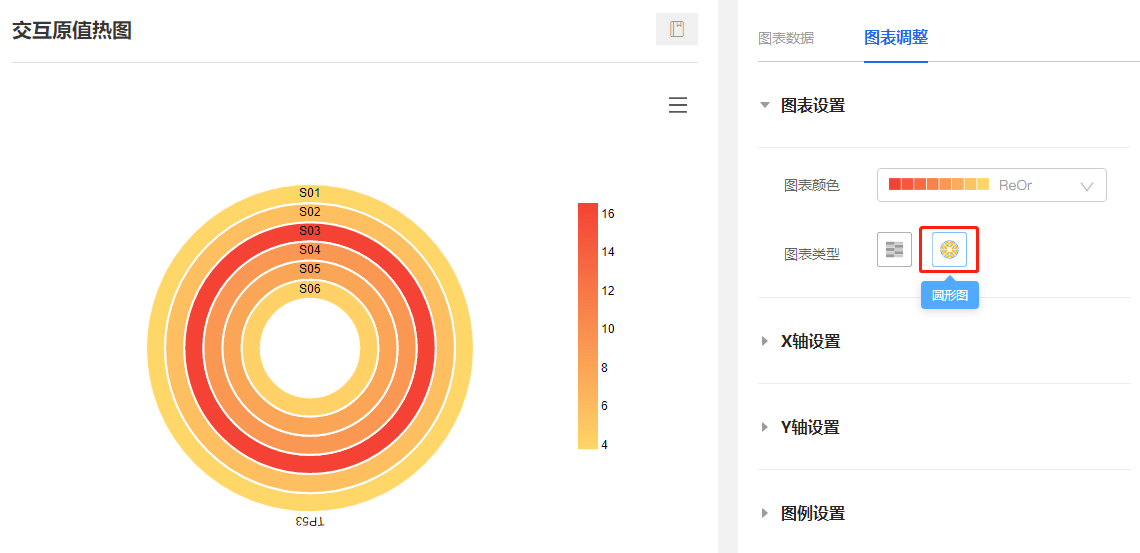Click the heatmap color legend bar
Viewport: 1140px width, 553px height.
[x=587, y=326]
